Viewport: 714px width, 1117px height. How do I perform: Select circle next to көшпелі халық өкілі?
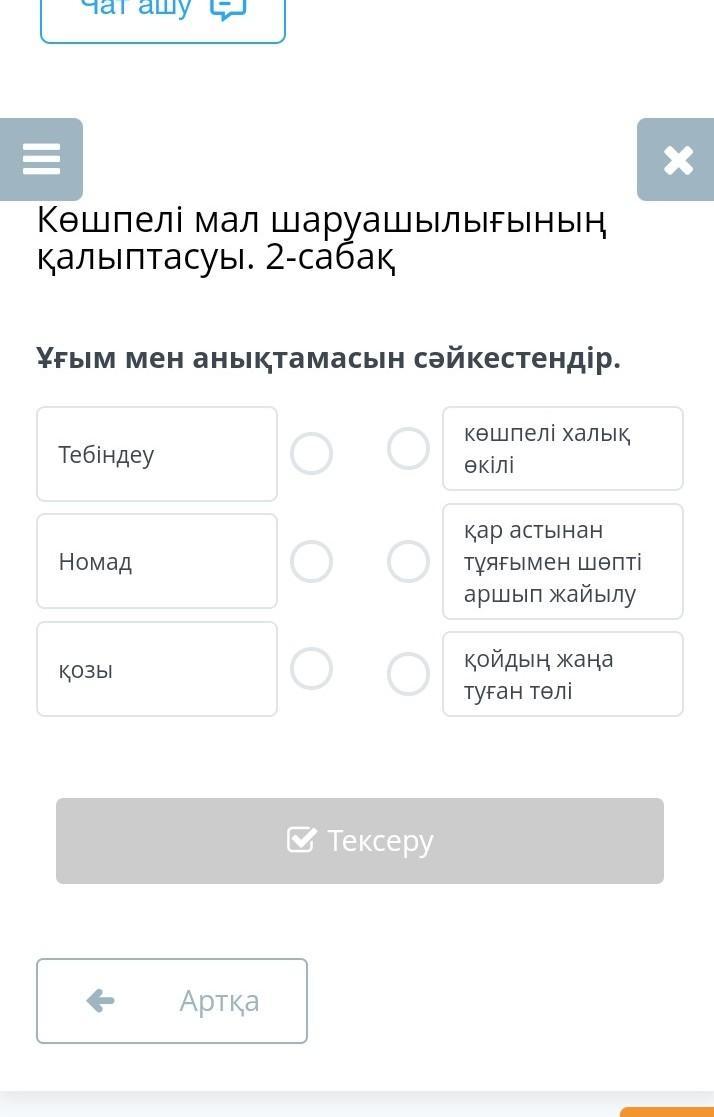tap(408, 449)
